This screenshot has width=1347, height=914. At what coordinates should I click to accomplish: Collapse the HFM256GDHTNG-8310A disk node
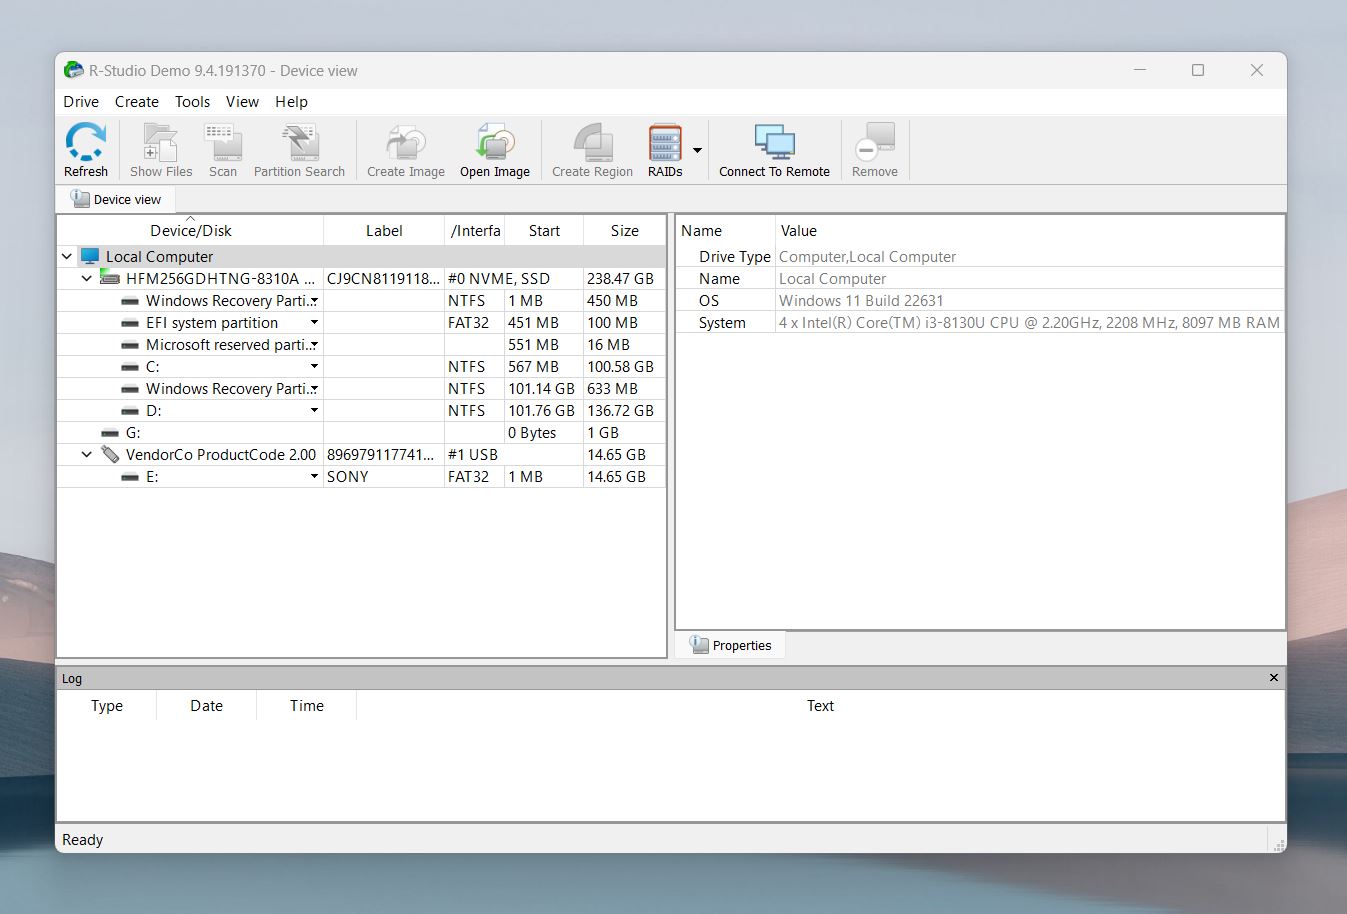87,279
